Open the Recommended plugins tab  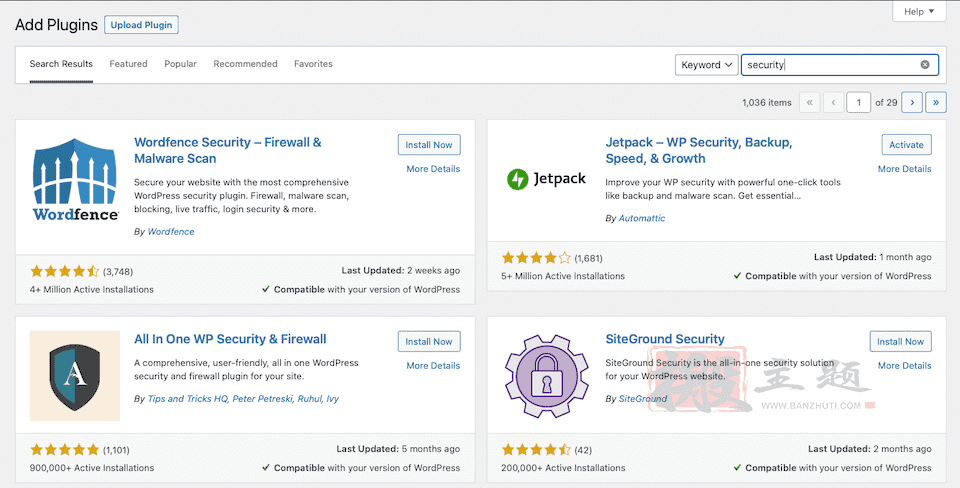[x=246, y=64]
